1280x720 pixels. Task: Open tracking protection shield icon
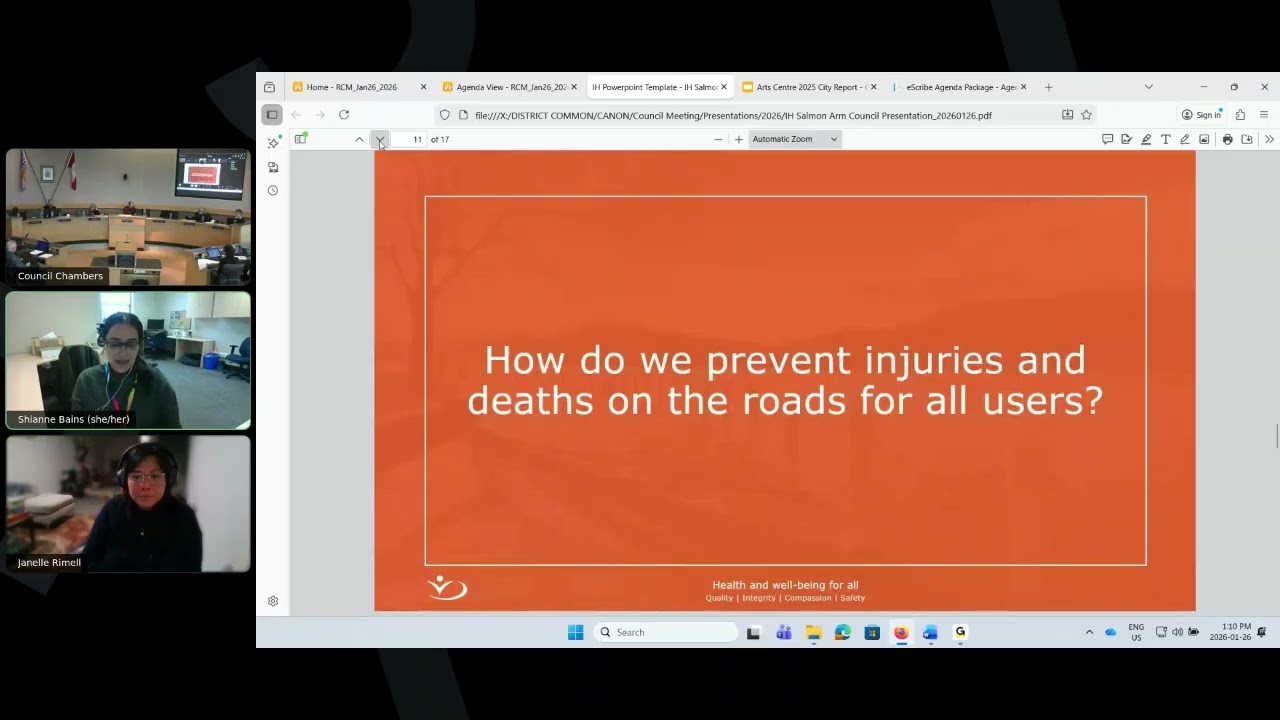(x=445, y=115)
